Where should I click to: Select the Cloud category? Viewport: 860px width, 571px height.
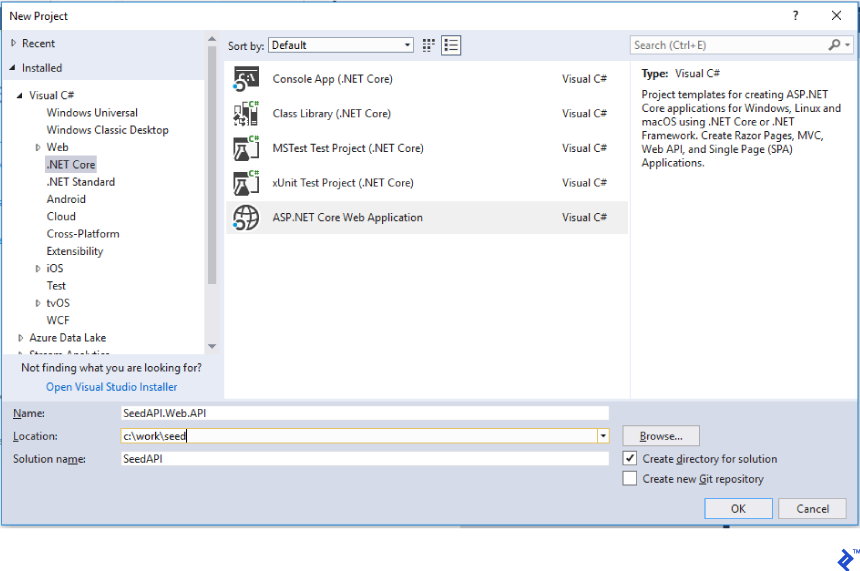pos(61,216)
